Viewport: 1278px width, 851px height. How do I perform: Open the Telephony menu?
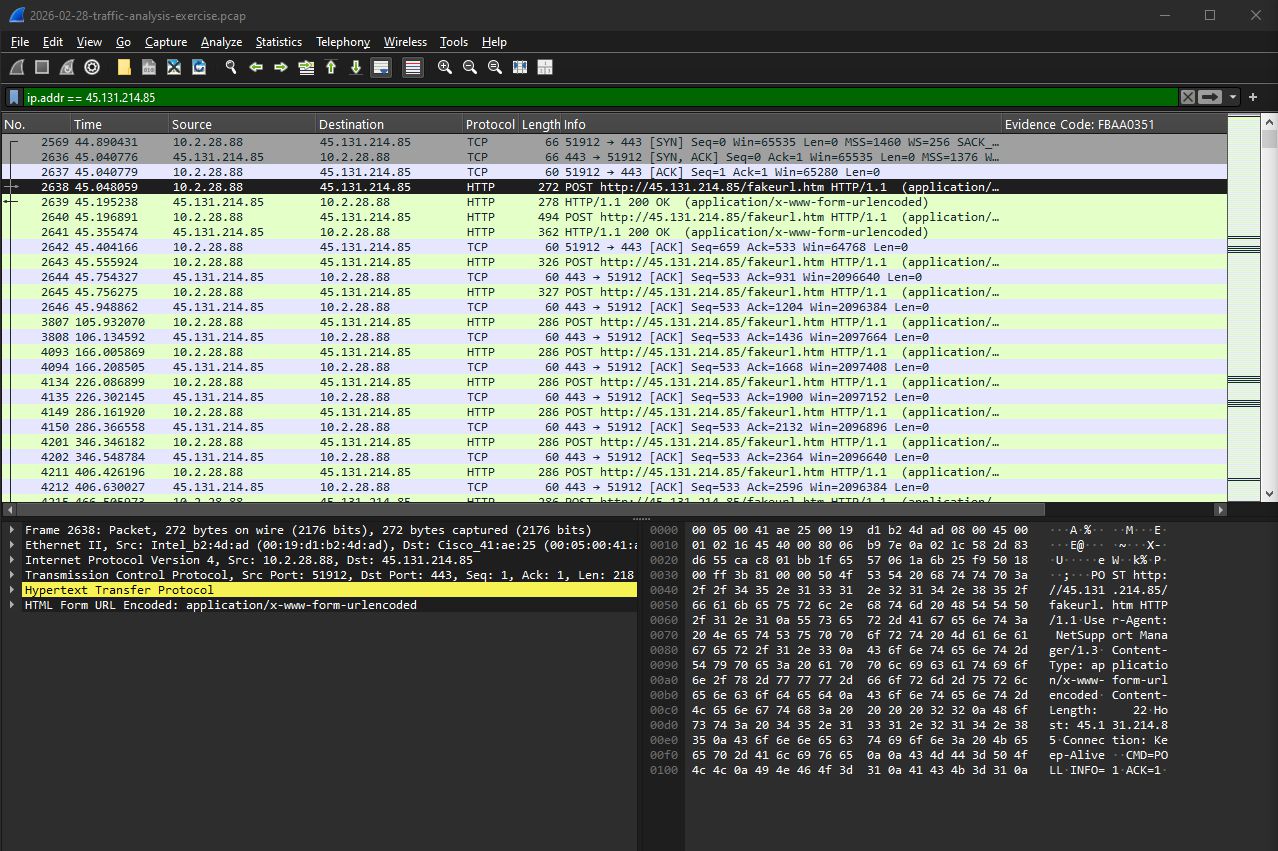pos(343,42)
